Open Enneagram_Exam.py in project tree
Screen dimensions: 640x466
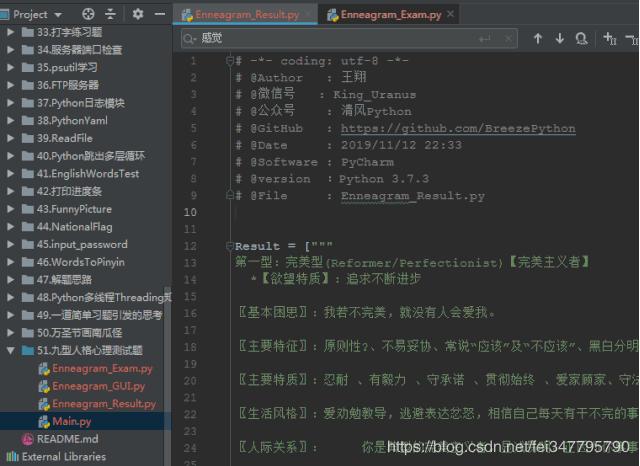tap(102, 368)
